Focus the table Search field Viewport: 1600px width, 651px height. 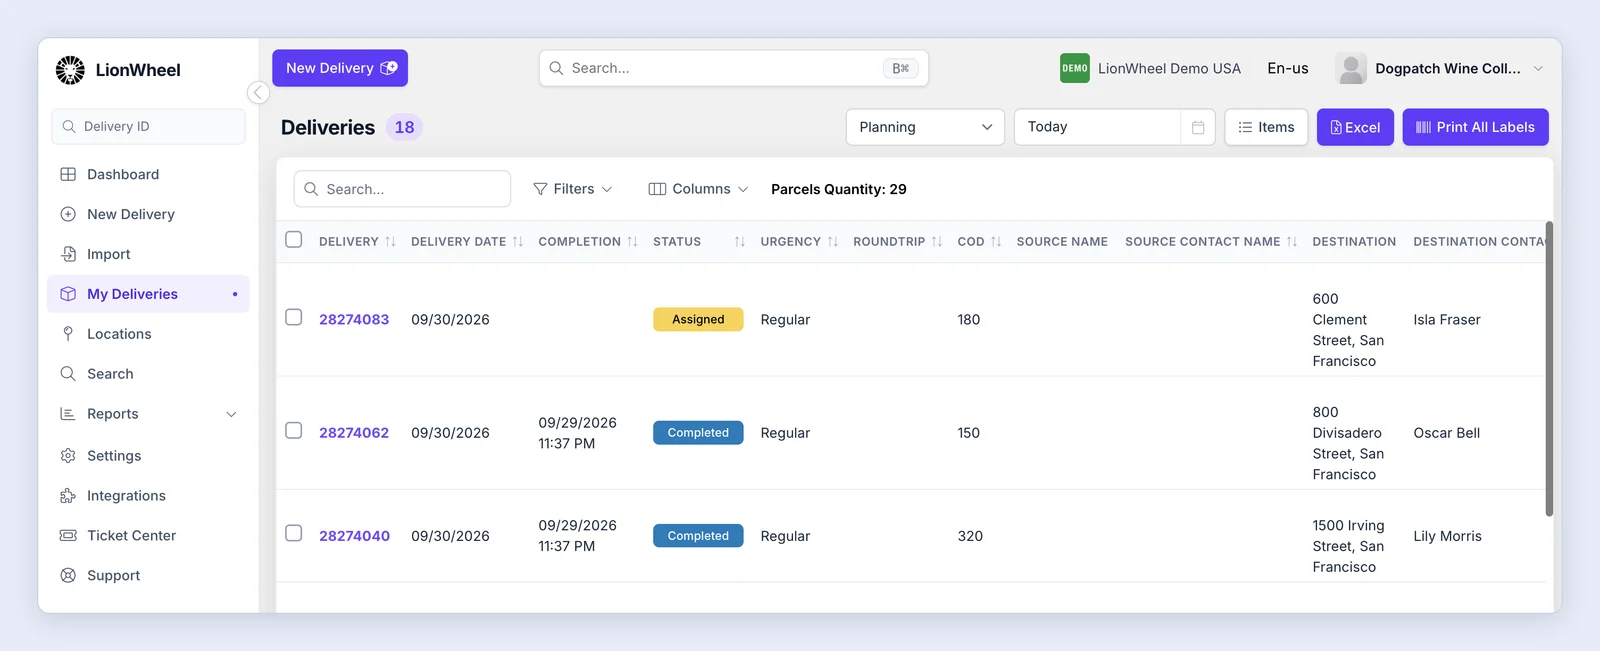click(x=402, y=189)
